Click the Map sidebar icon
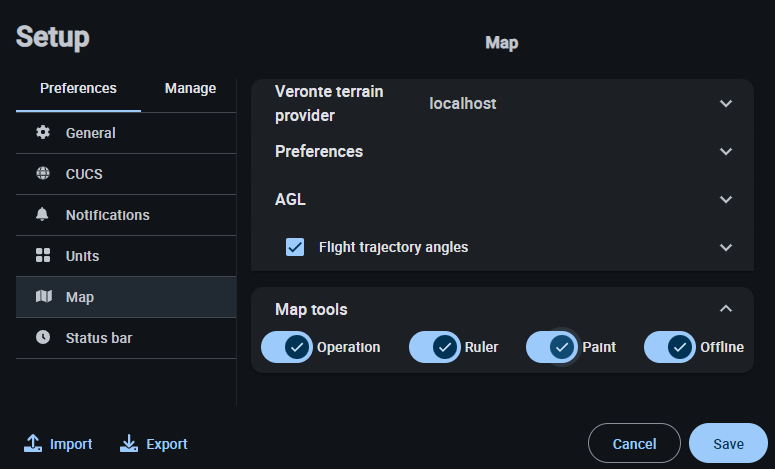Viewport: 775px width, 469px height. click(x=43, y=297)
